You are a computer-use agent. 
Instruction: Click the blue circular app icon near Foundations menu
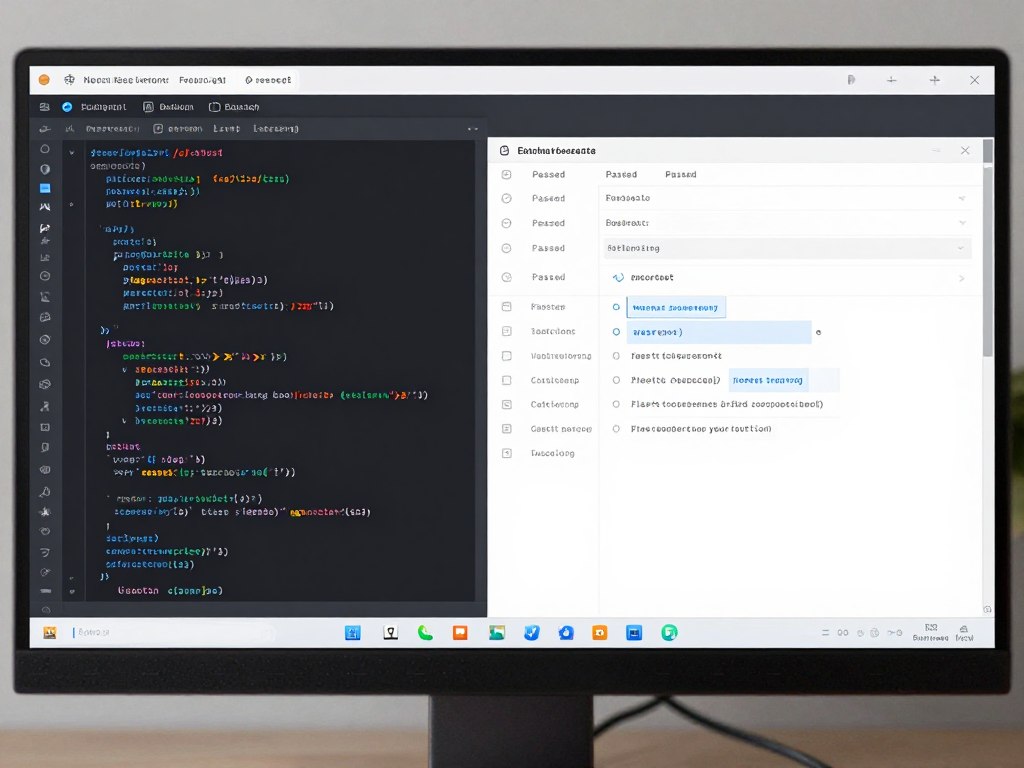[66, 106]
